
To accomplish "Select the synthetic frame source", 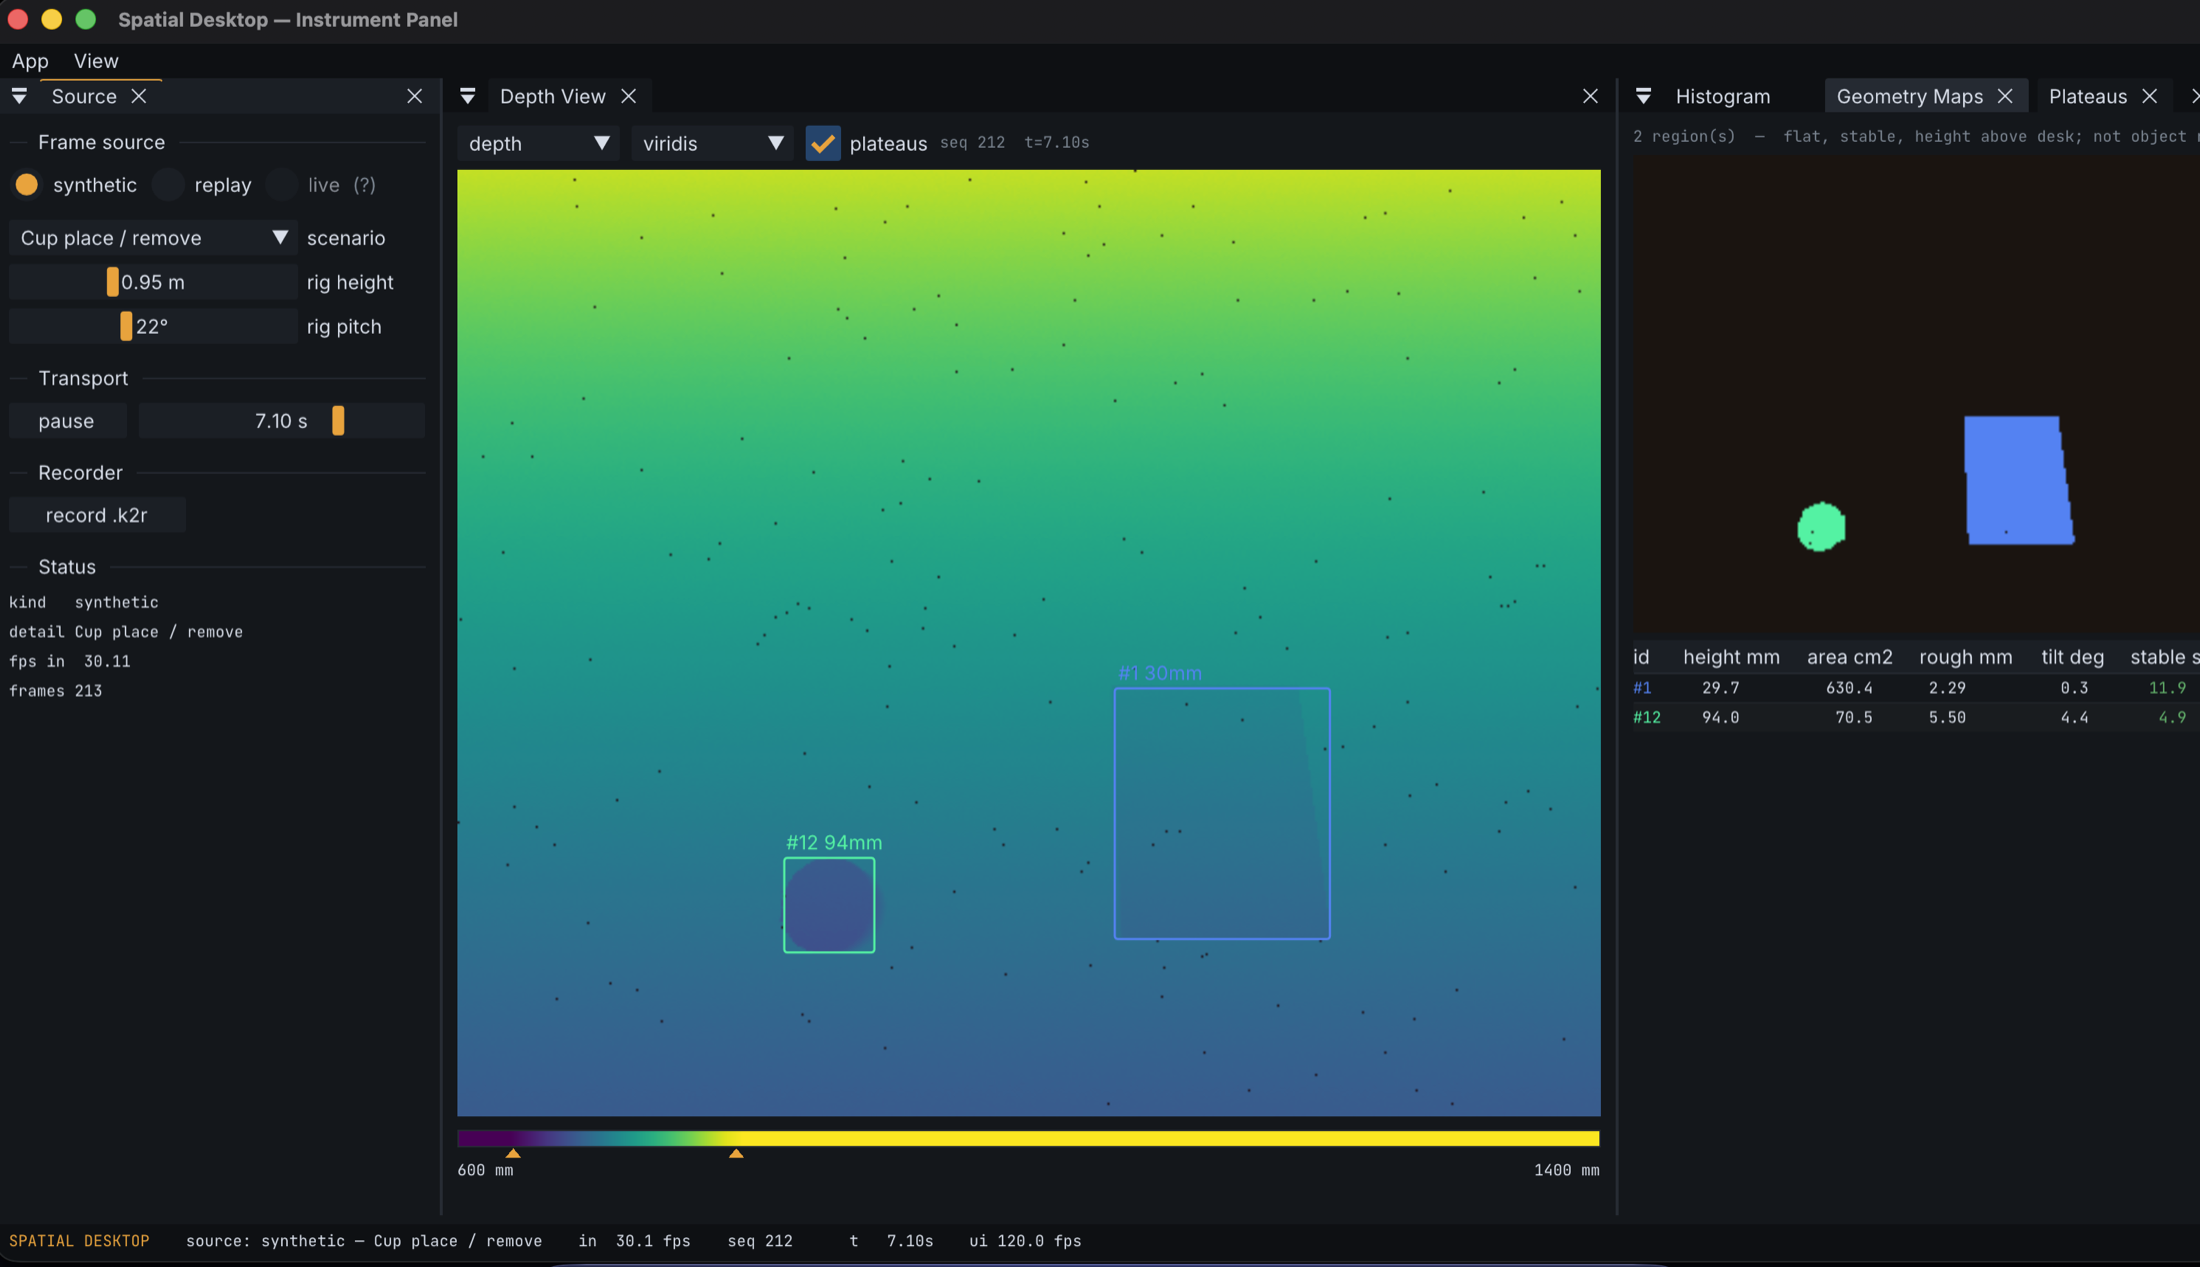I will coord(27,185).
